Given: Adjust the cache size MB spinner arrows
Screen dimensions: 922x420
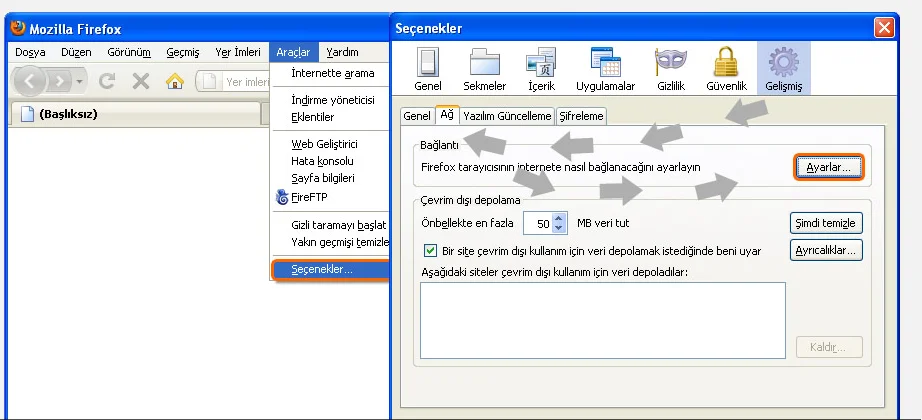Looking at the screenshot, I should click(x=559, y=223).
